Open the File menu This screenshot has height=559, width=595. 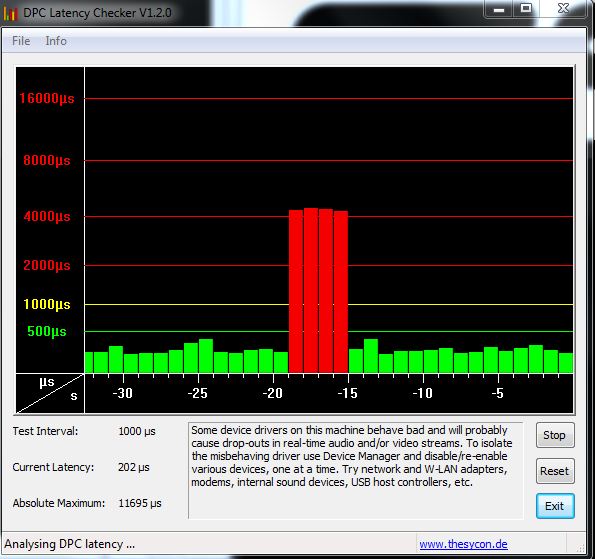point(21,41)
